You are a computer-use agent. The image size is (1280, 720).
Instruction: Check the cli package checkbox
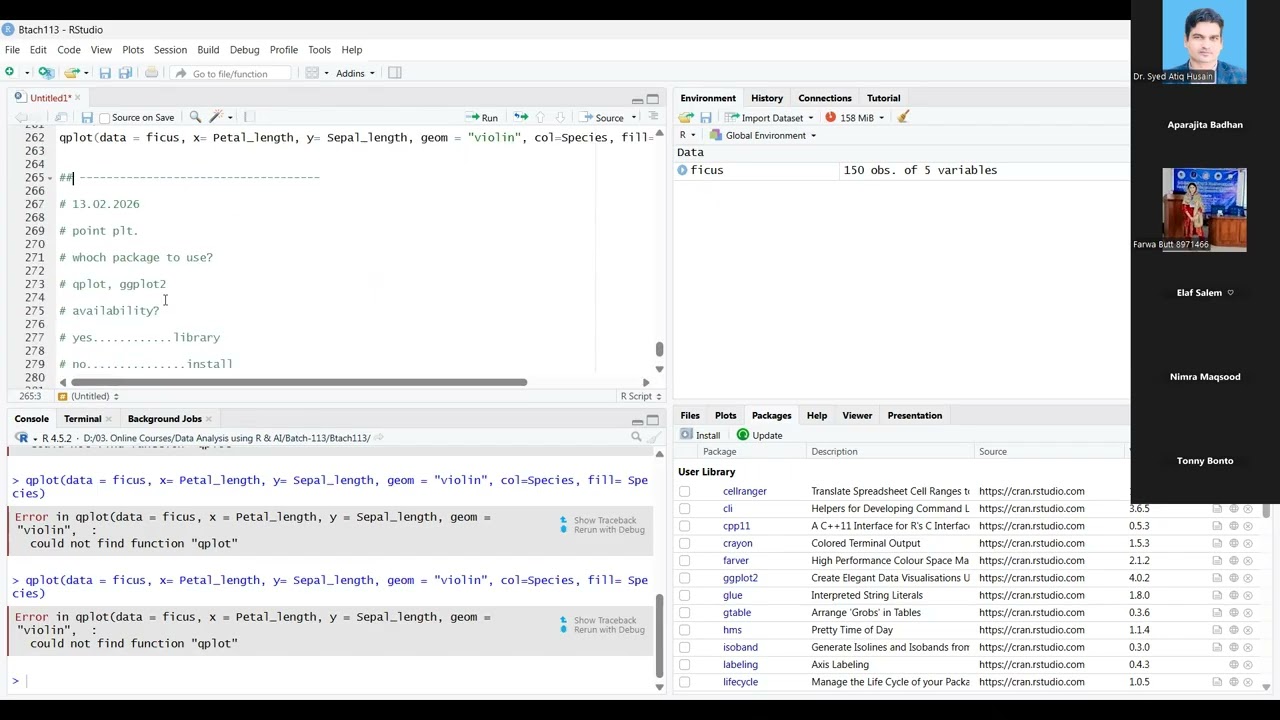684,509
